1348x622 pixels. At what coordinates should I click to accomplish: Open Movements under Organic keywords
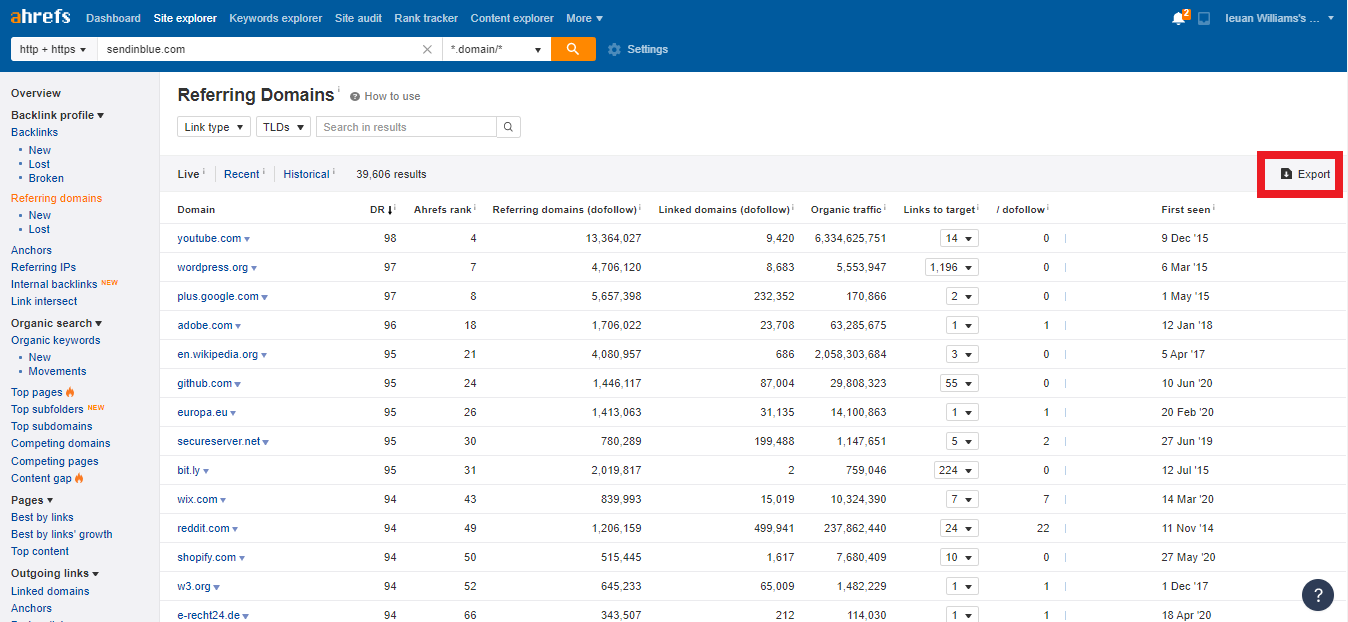click(57, 371)
